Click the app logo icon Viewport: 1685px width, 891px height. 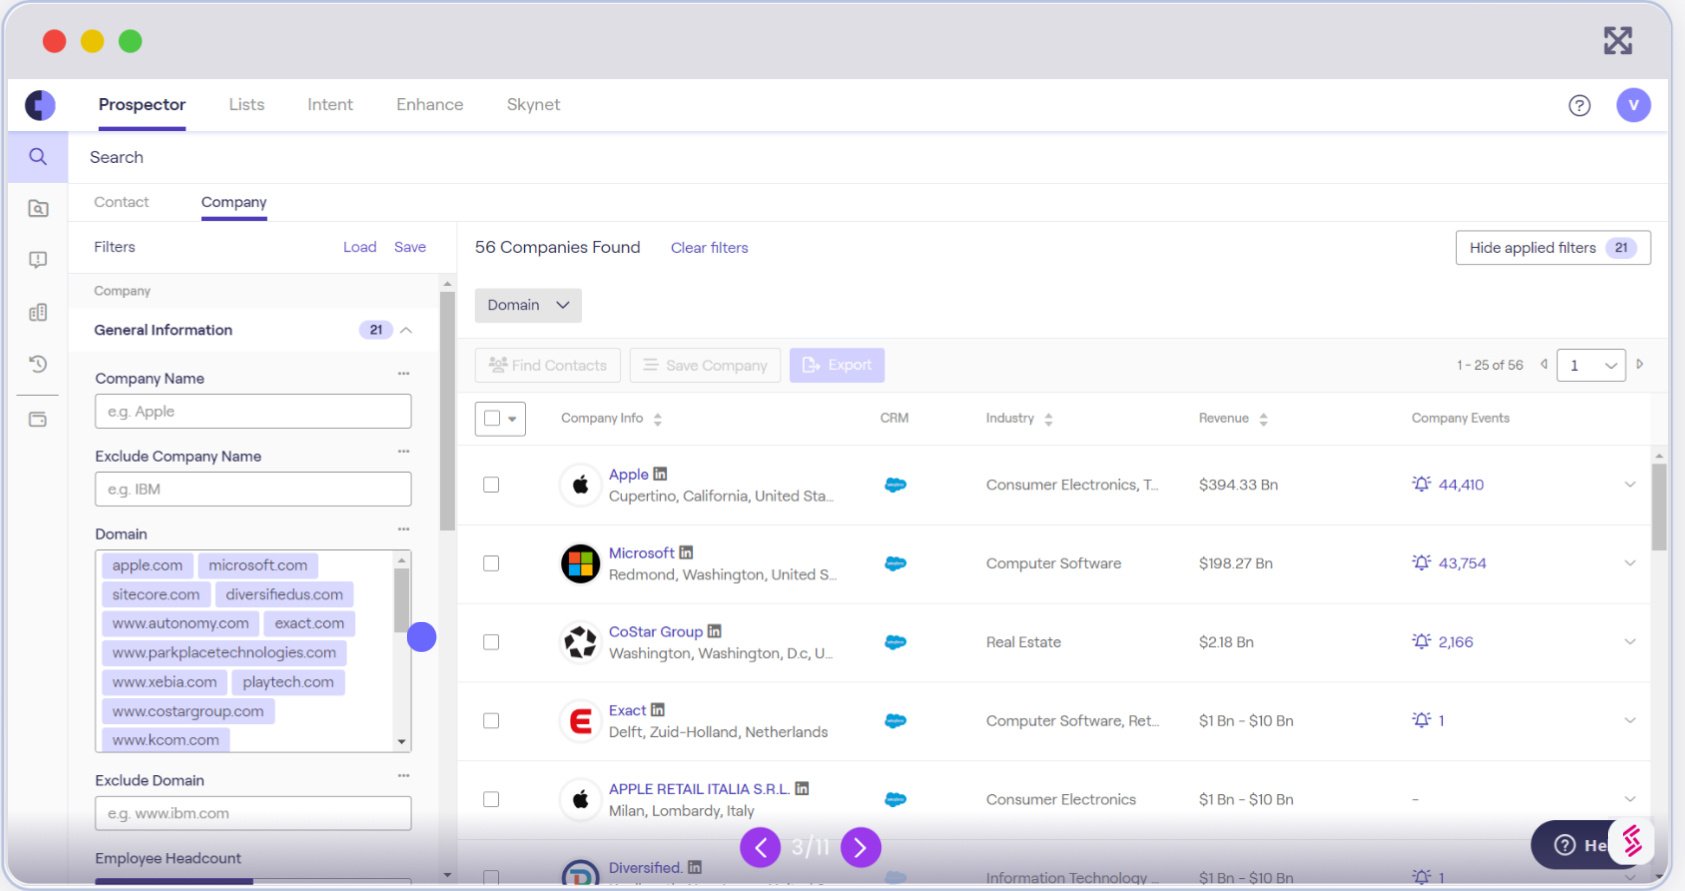tap(40, 105)
